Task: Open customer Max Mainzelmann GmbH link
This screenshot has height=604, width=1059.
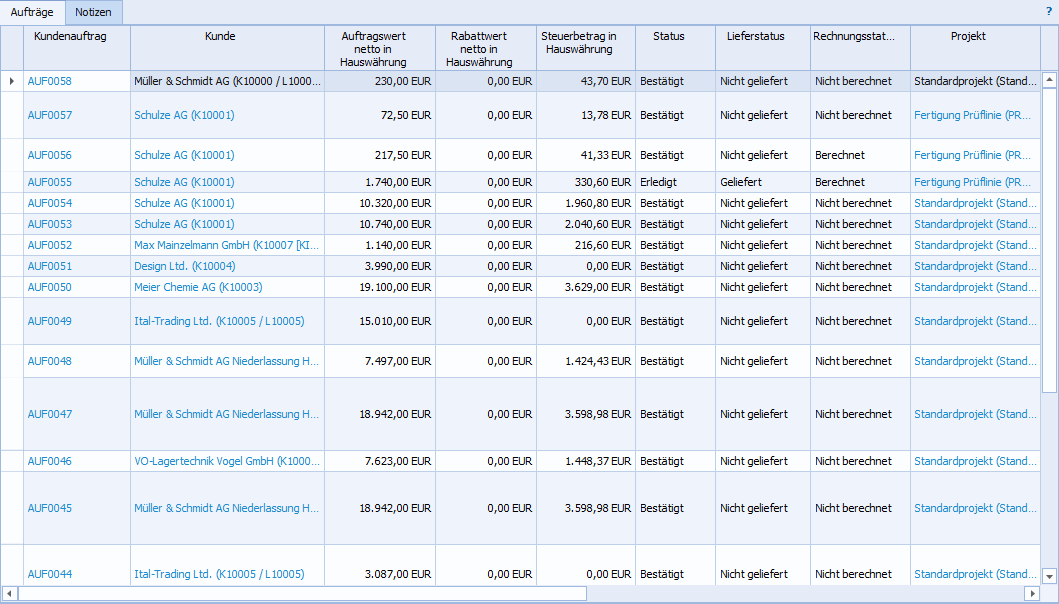Action: [x=226, y=245]
